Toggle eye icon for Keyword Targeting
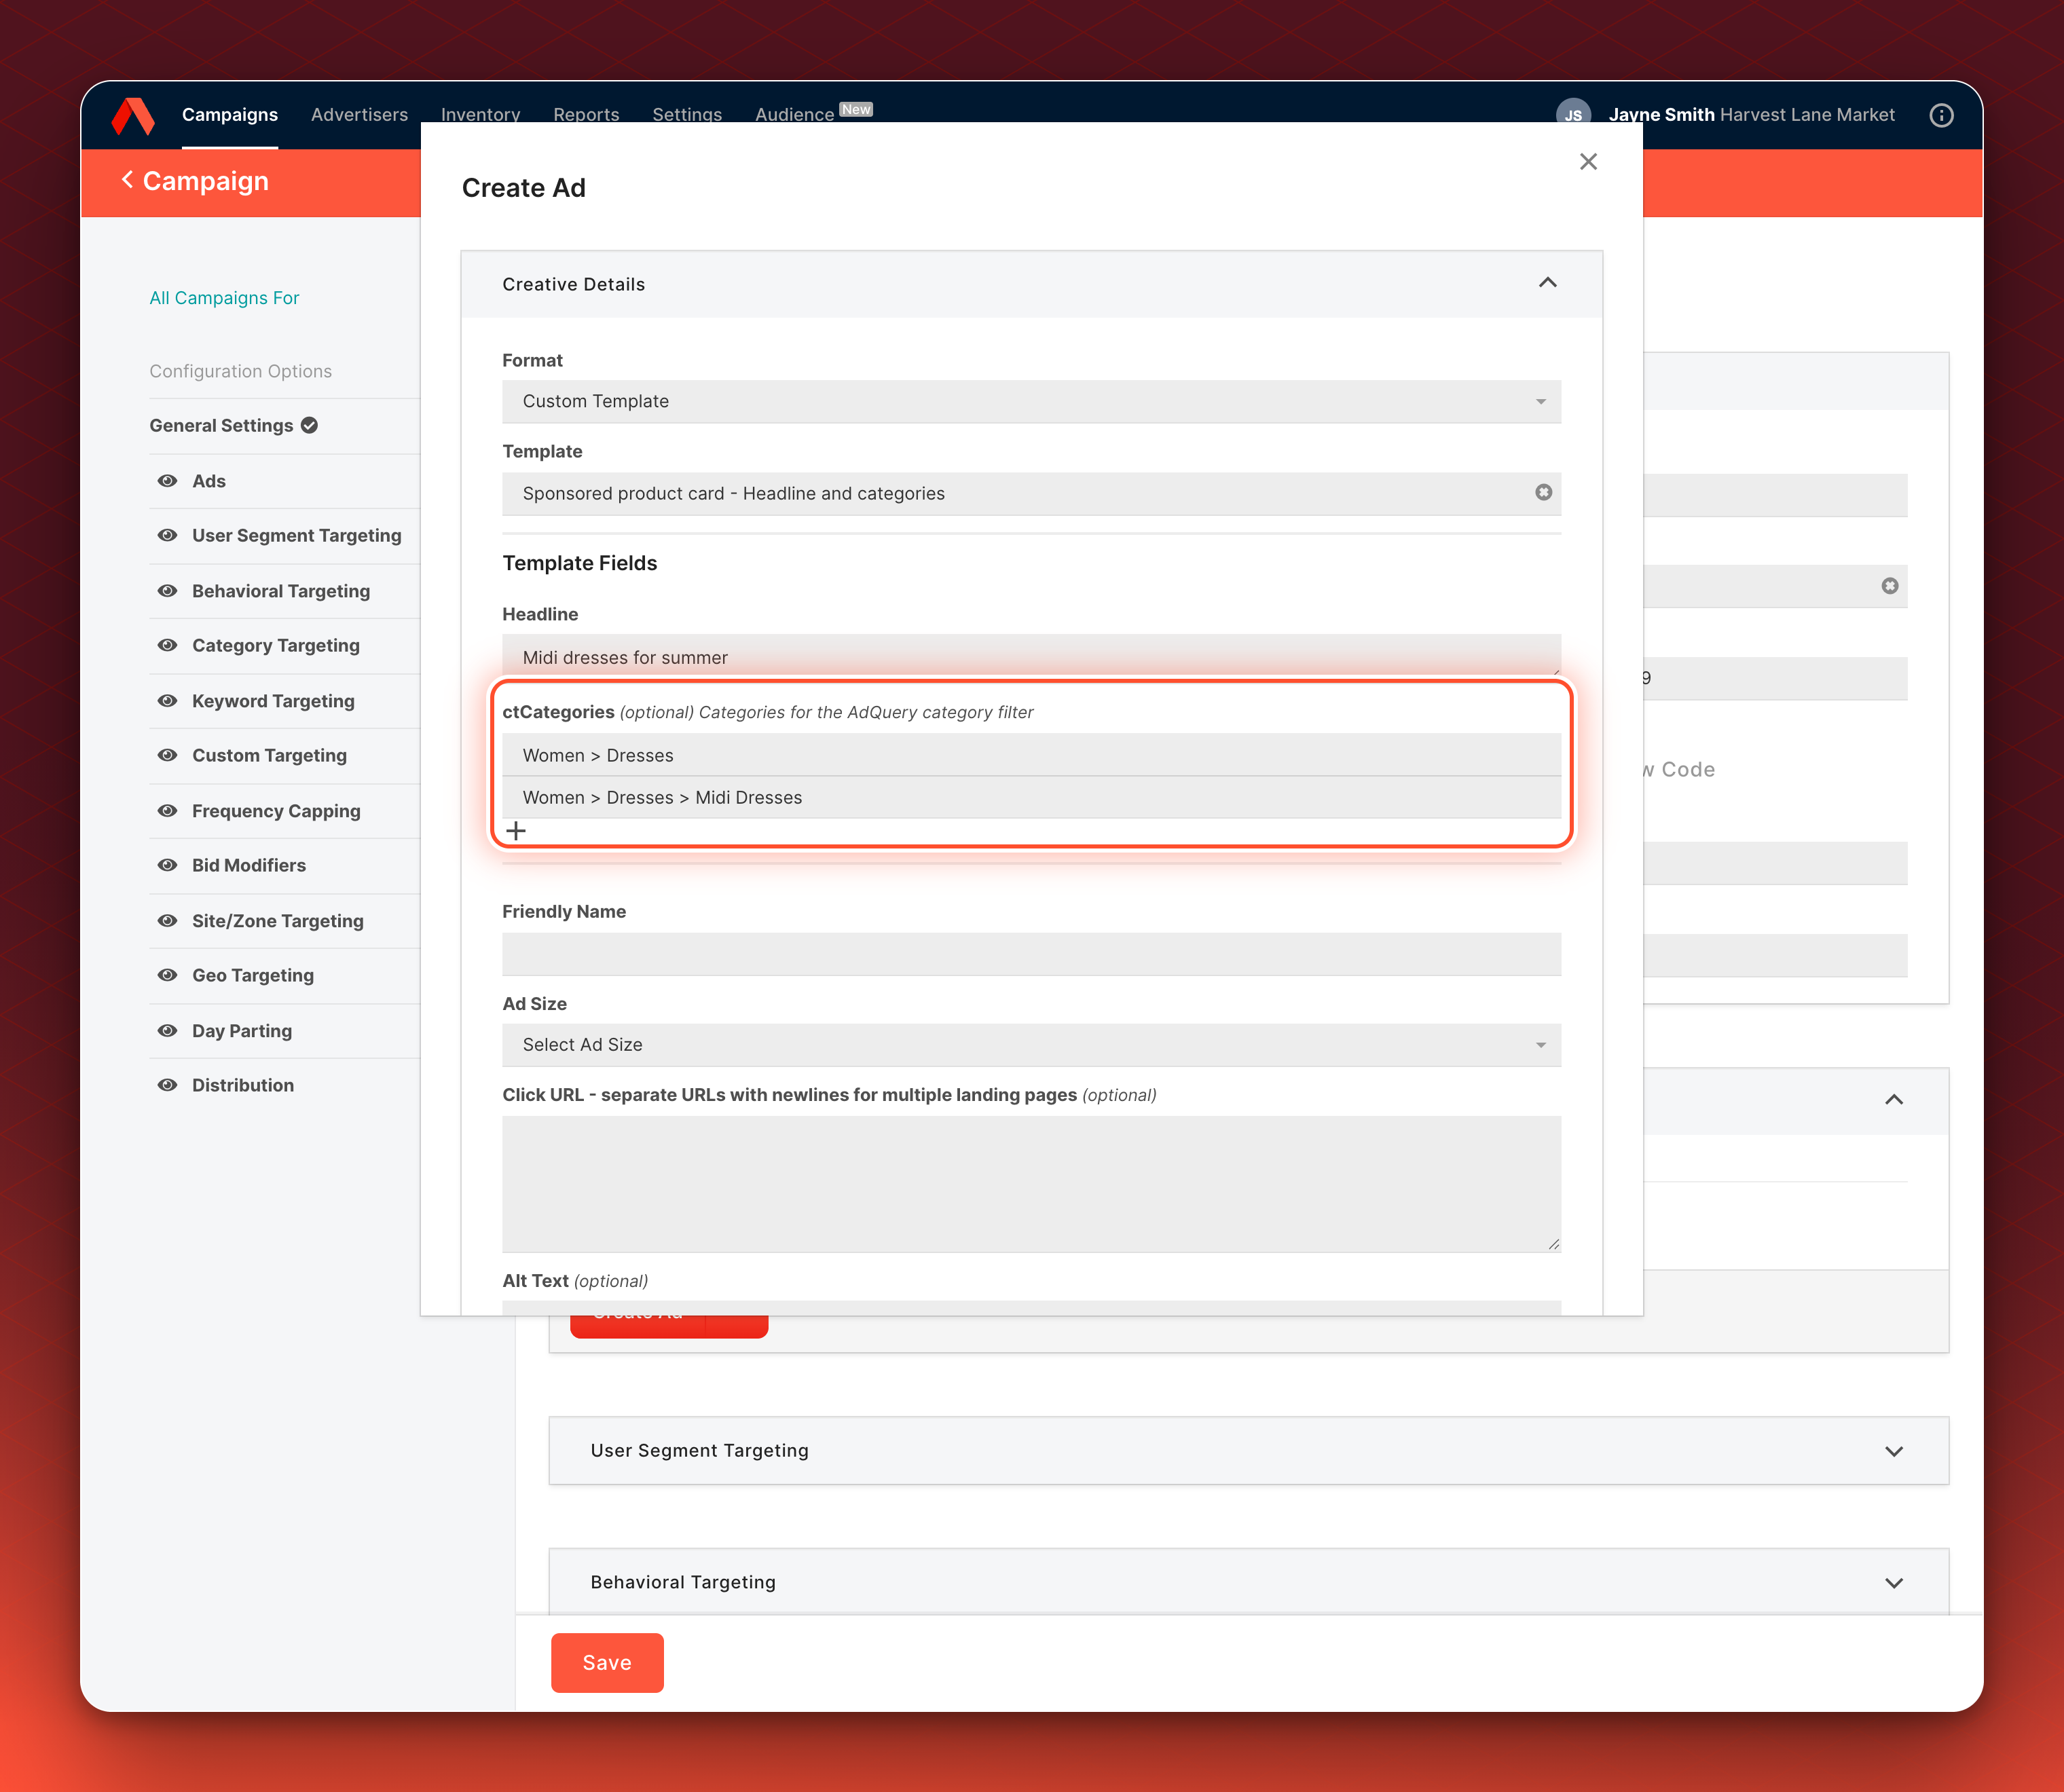2064x1792 pixels. (x=168, y=701)
